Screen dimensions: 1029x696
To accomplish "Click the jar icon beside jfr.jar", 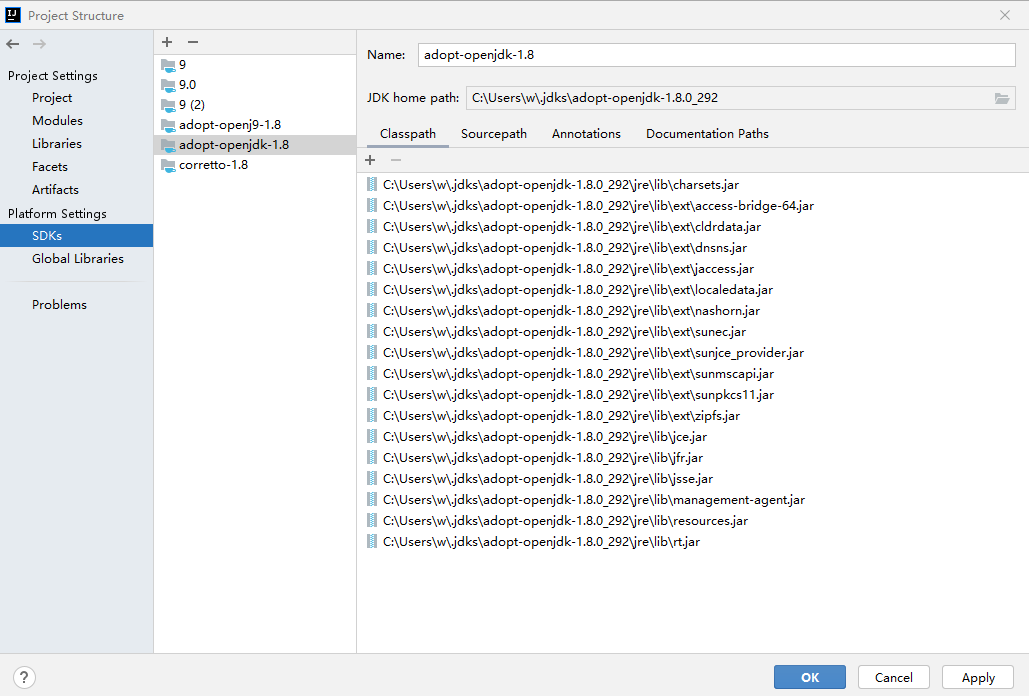I will pos(372,457).
